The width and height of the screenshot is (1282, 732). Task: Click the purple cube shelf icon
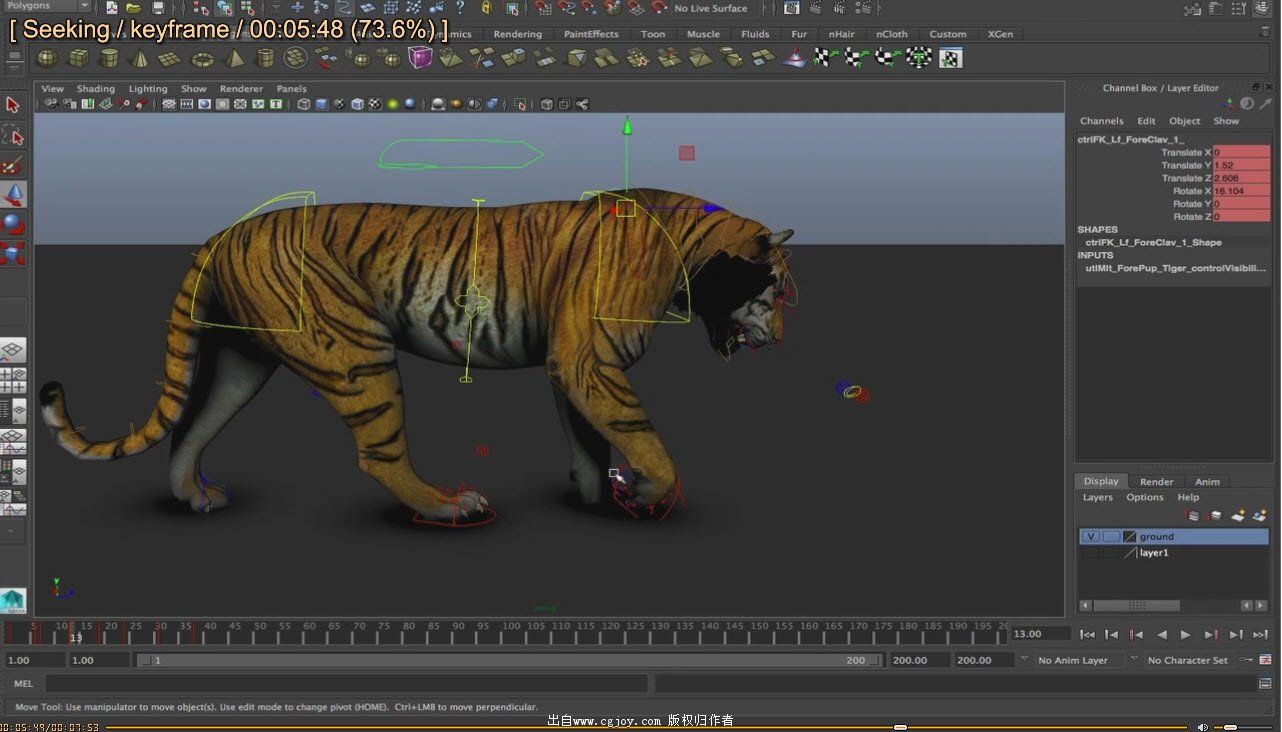(x=420, y=58)
